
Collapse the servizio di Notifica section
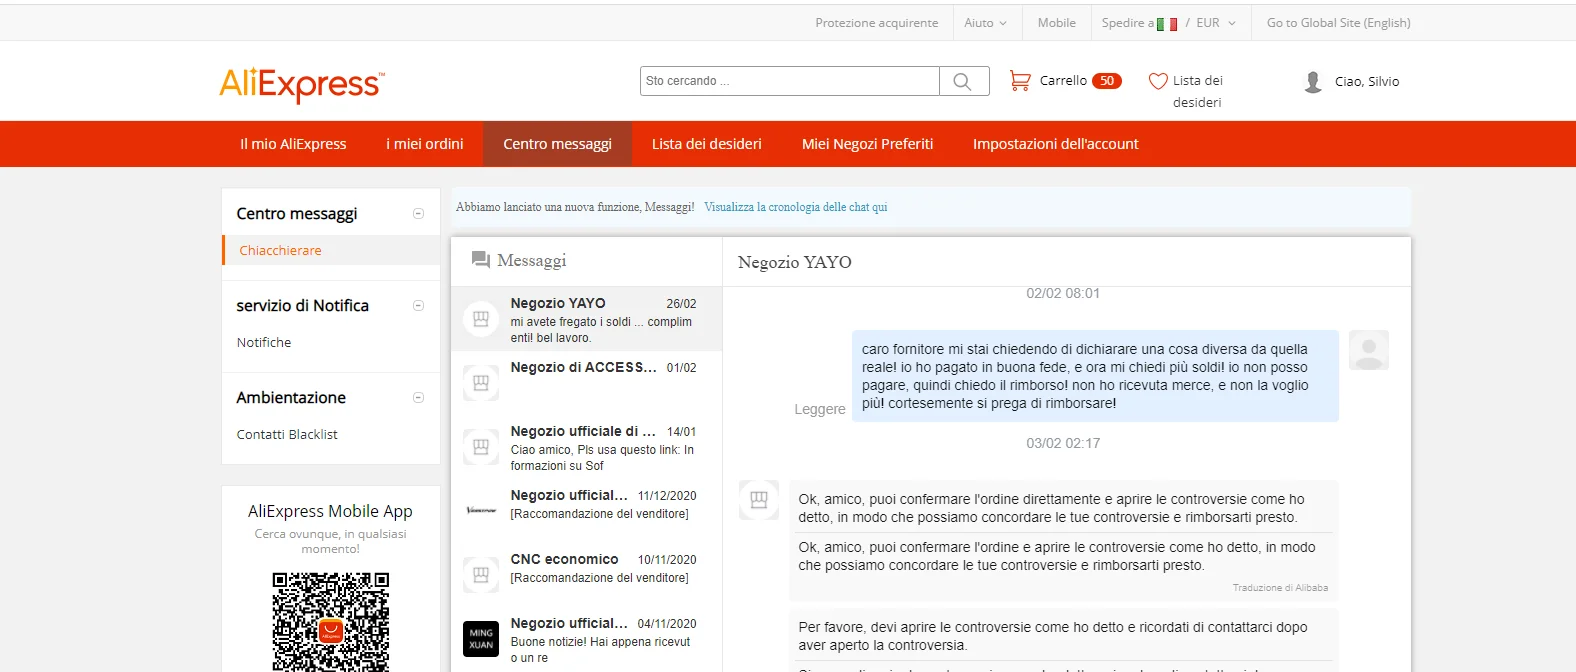(419, 306)
